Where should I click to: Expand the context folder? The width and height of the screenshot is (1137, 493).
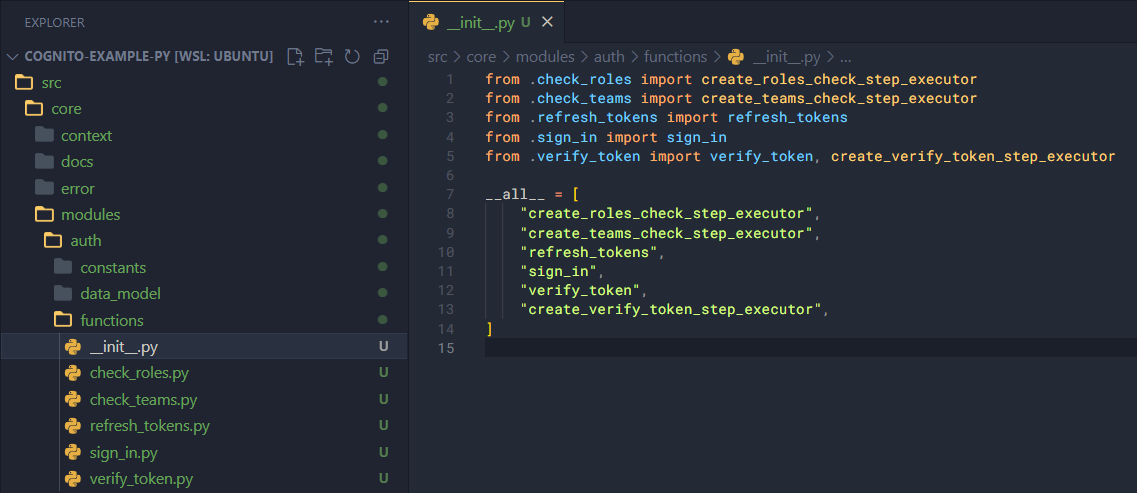(86, 135)
